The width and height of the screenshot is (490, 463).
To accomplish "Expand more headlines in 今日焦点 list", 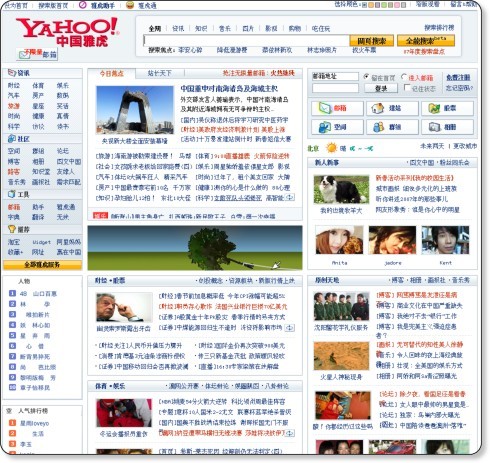I will tap(290, 197).
